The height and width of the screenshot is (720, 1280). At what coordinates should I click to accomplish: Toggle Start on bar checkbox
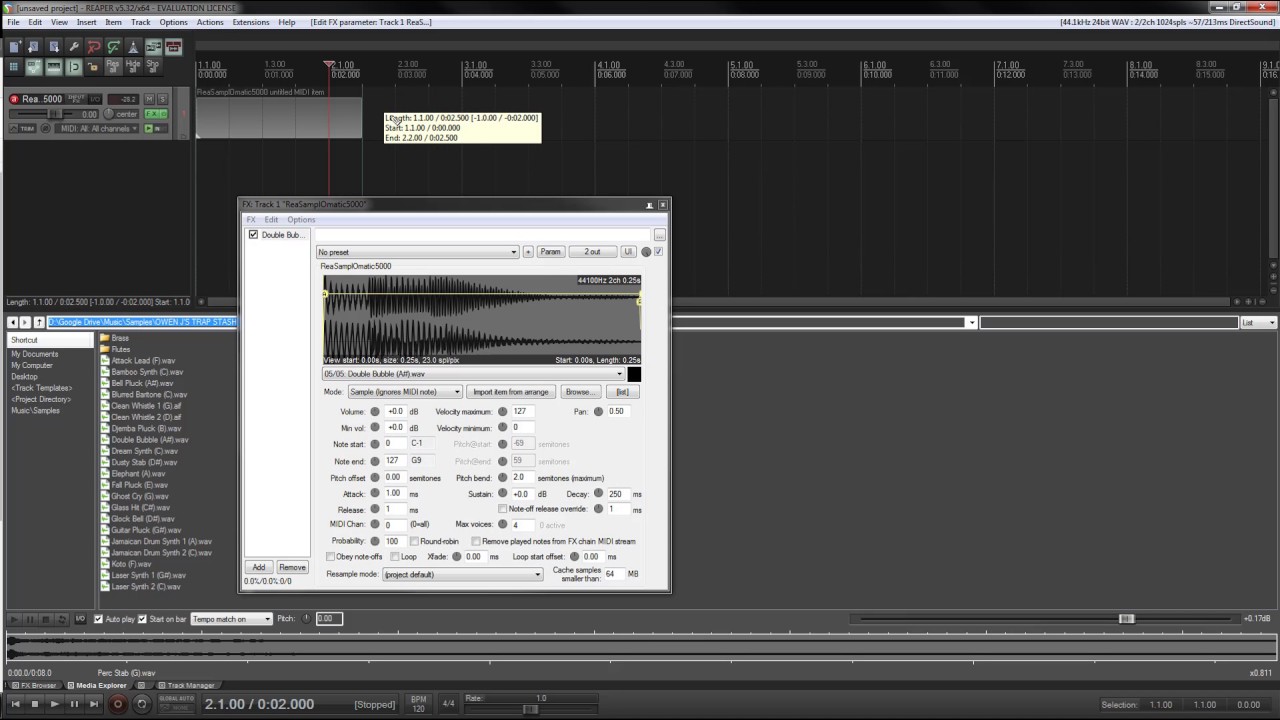point(142,619)
